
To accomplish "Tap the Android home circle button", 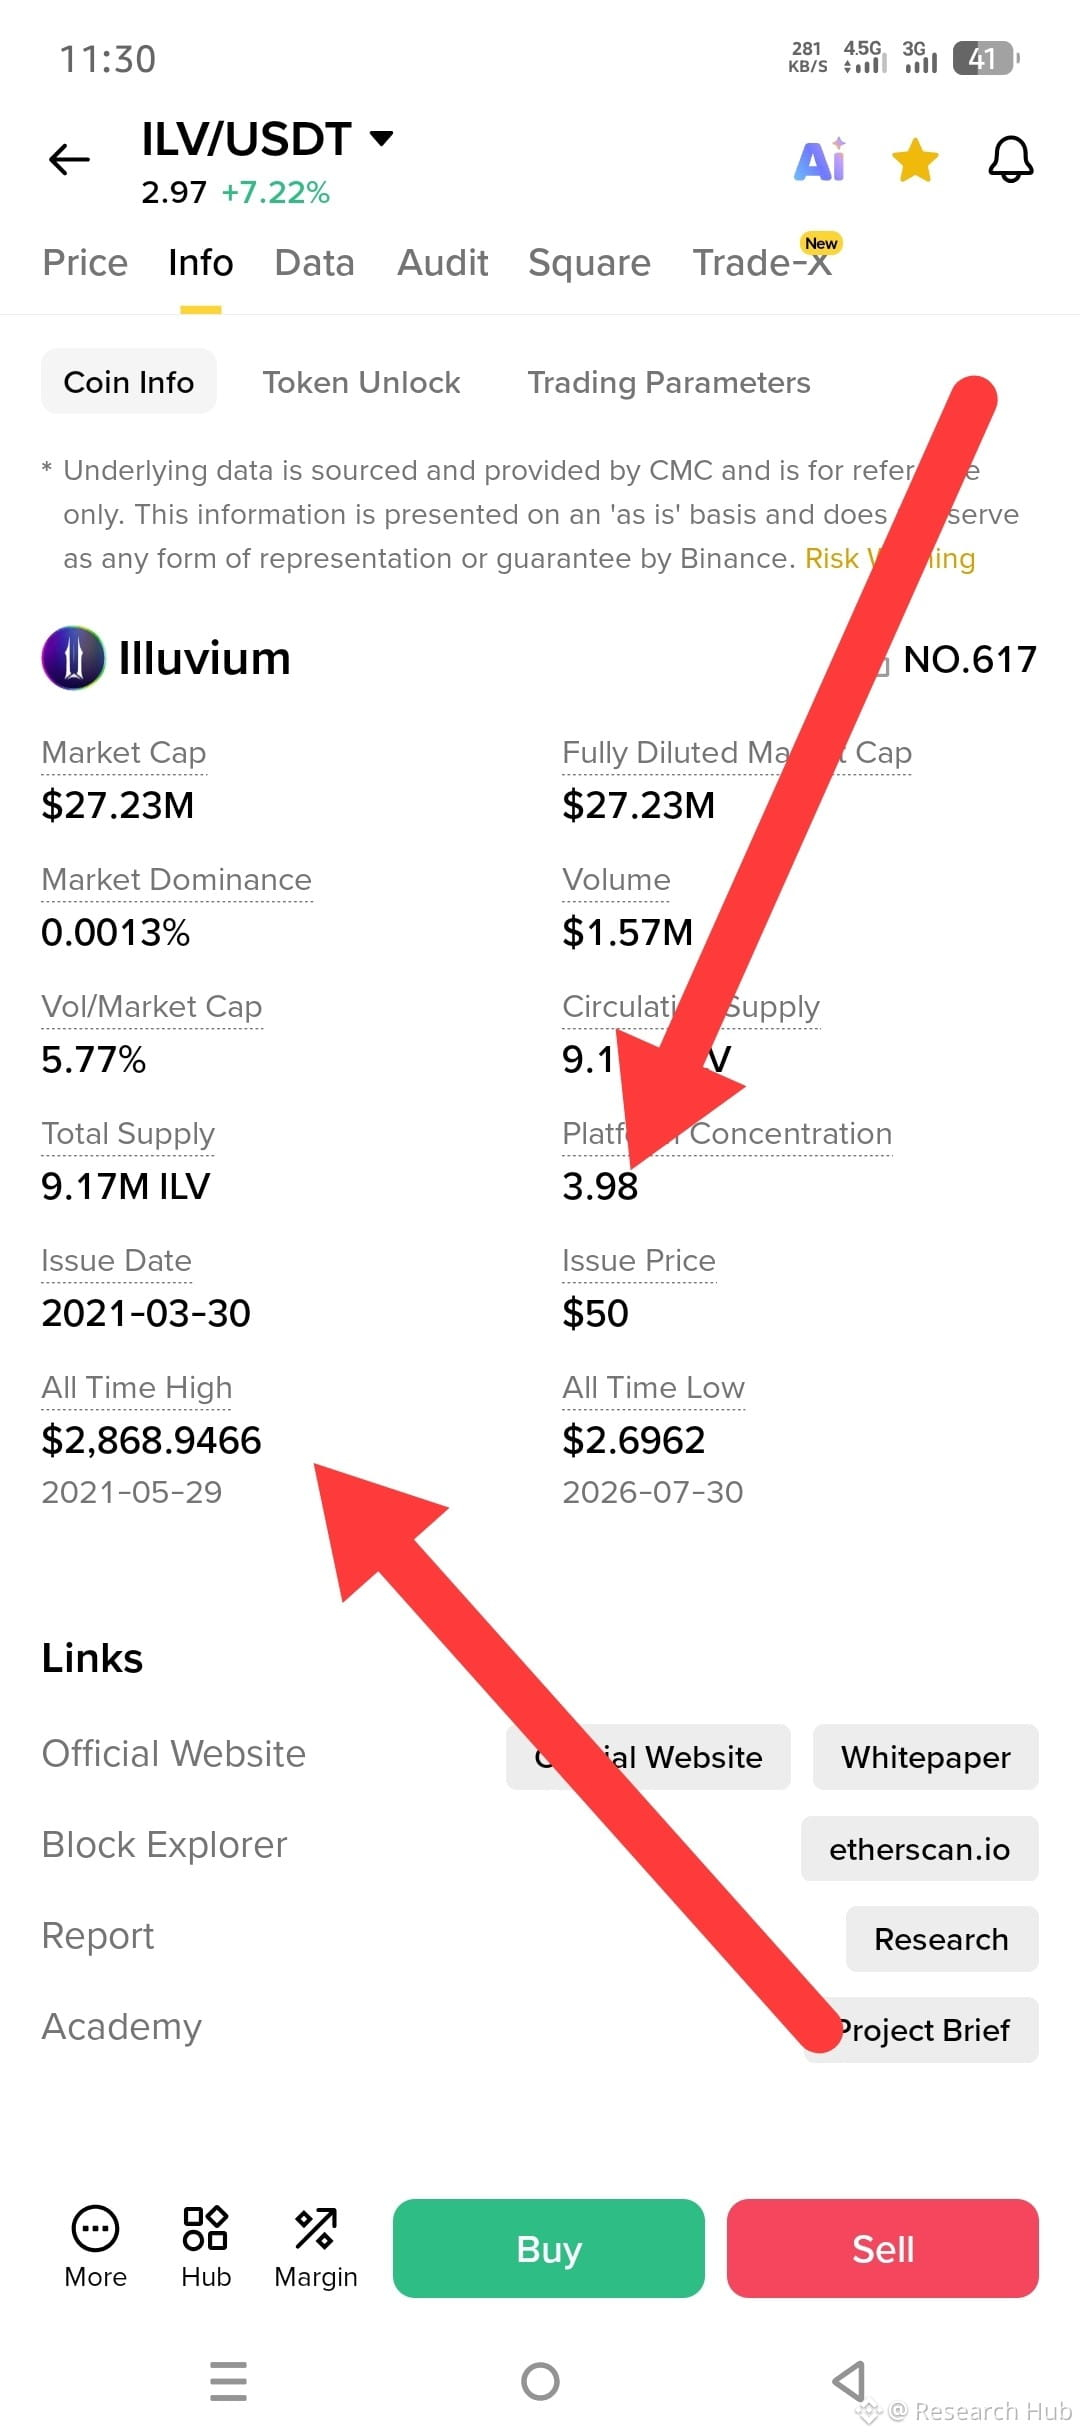I will (540, 2381).
